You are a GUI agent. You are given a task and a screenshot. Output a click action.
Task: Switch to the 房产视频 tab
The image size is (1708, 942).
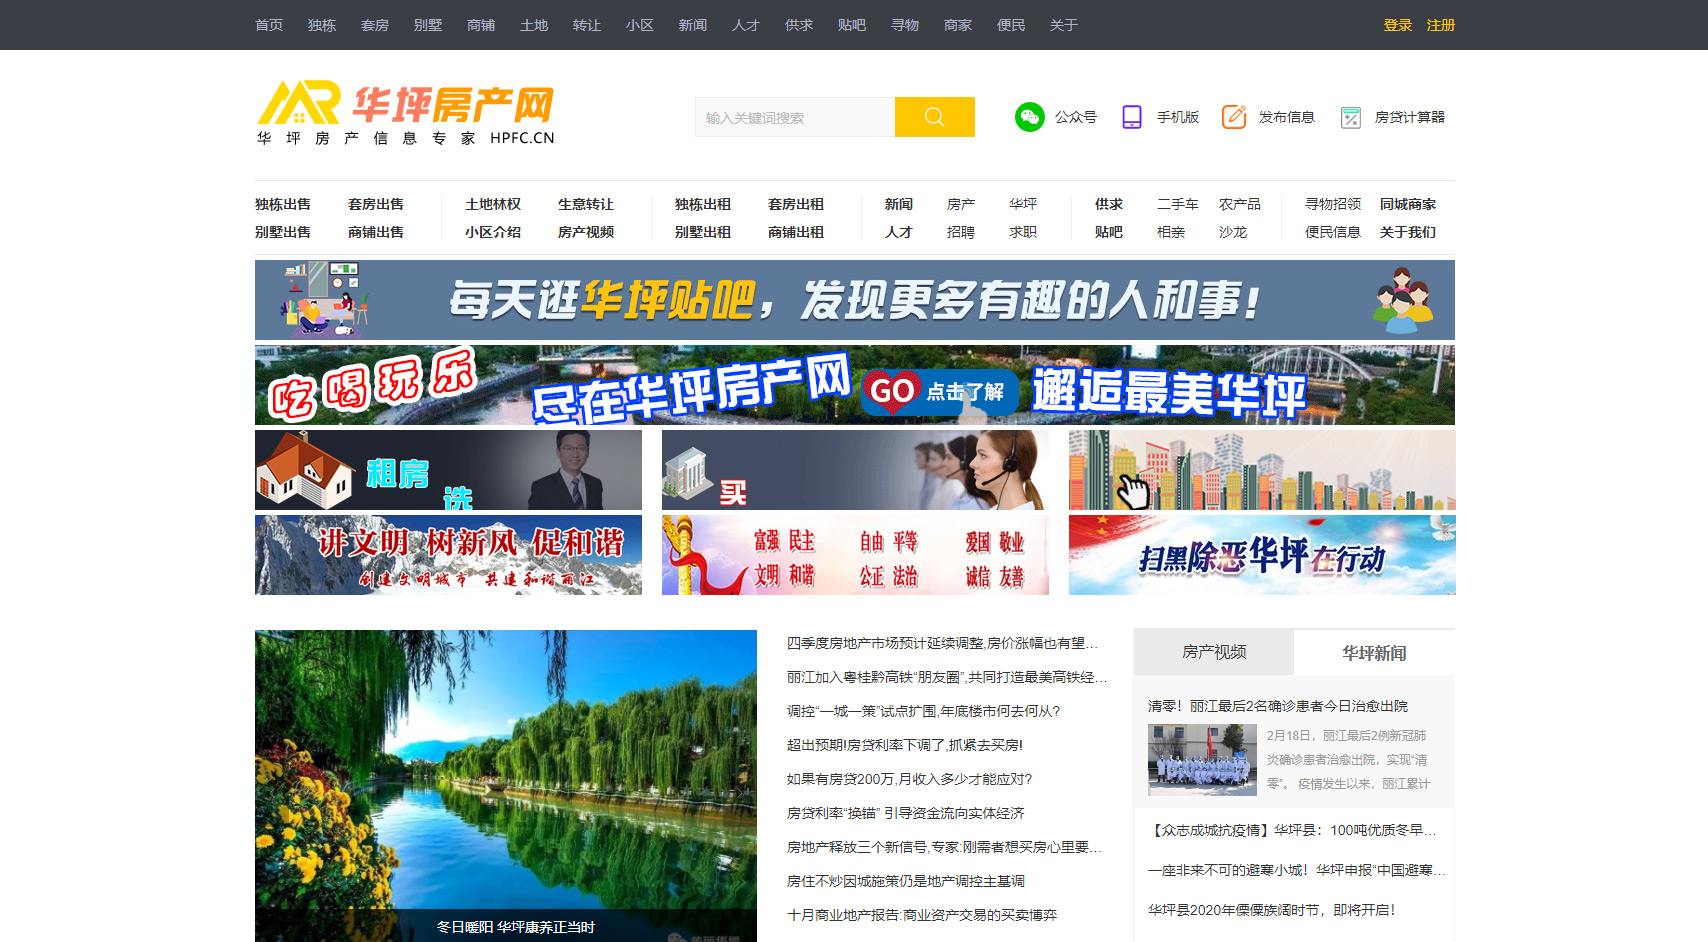tap(1214, 652)
